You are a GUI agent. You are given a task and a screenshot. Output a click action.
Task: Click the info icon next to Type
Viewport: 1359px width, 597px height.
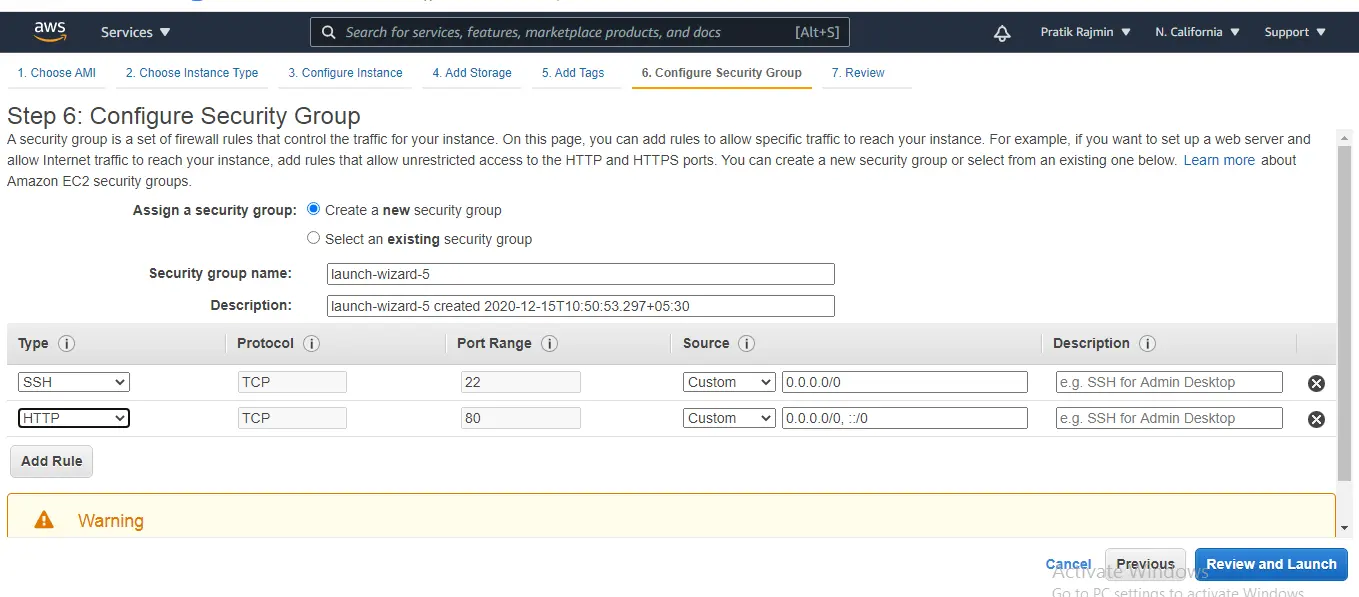(67, 344)
